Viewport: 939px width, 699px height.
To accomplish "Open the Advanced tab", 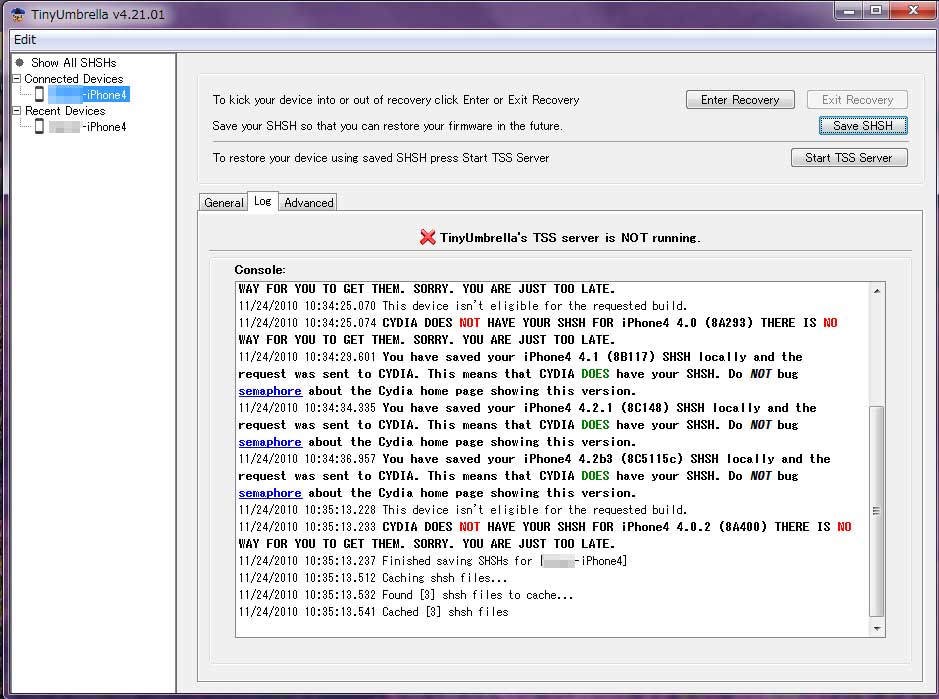I will click(x=308, y=202).
